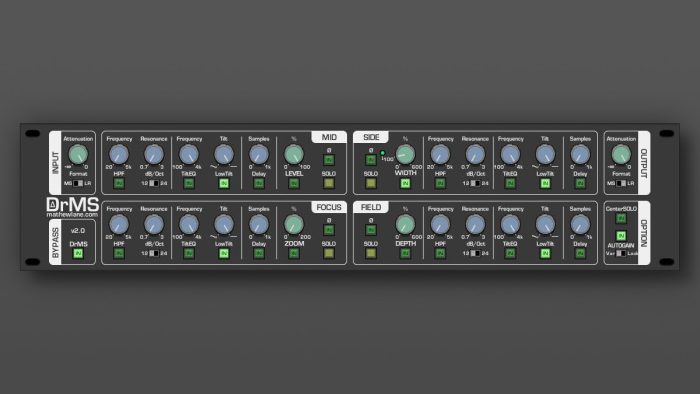Toggle the AUTOGAIN IN button
The width and height of the screenshot is (700, 394).
(x=621, y=236)
